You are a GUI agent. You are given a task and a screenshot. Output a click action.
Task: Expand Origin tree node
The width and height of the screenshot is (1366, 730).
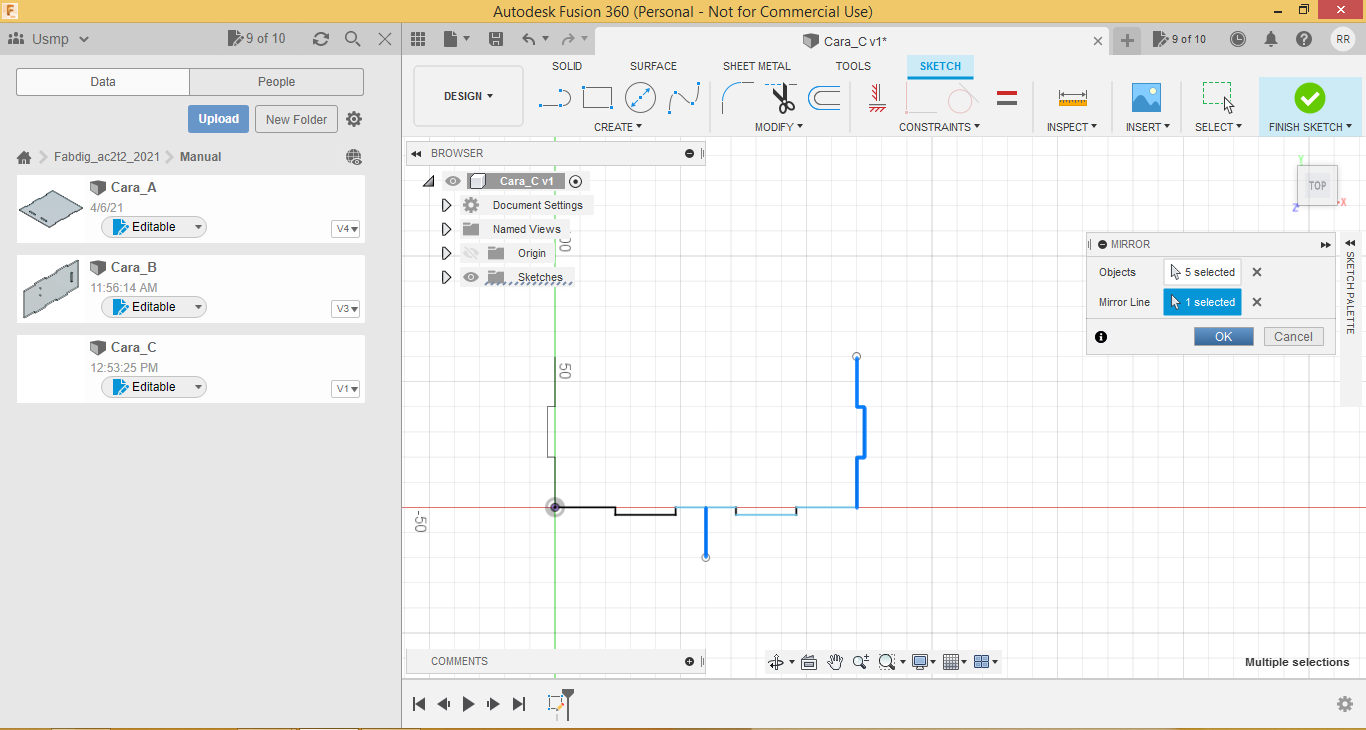pyautogui.click(x=446, y=253)
